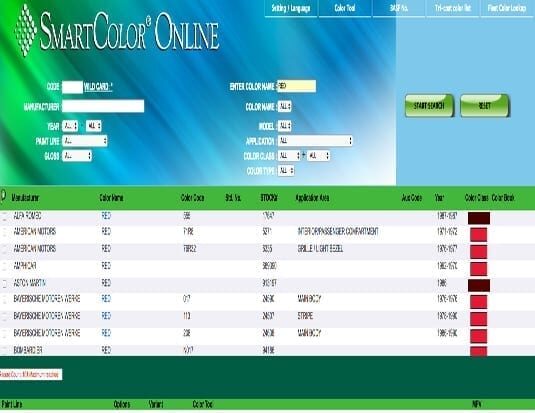Screen dimensions: 535x413
Task: Open the RED link in the ALFA ROMEO row
Action: 106,216
